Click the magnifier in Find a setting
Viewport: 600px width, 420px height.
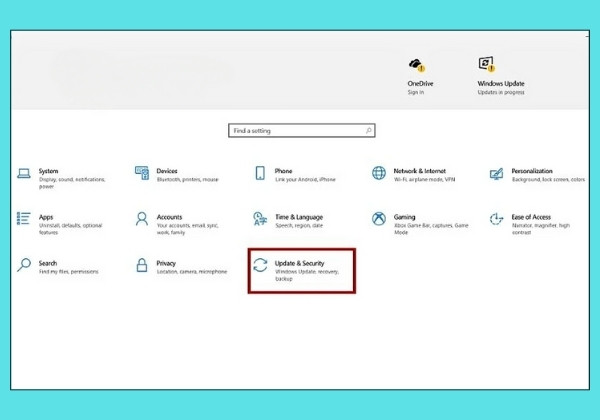(368, 130)
